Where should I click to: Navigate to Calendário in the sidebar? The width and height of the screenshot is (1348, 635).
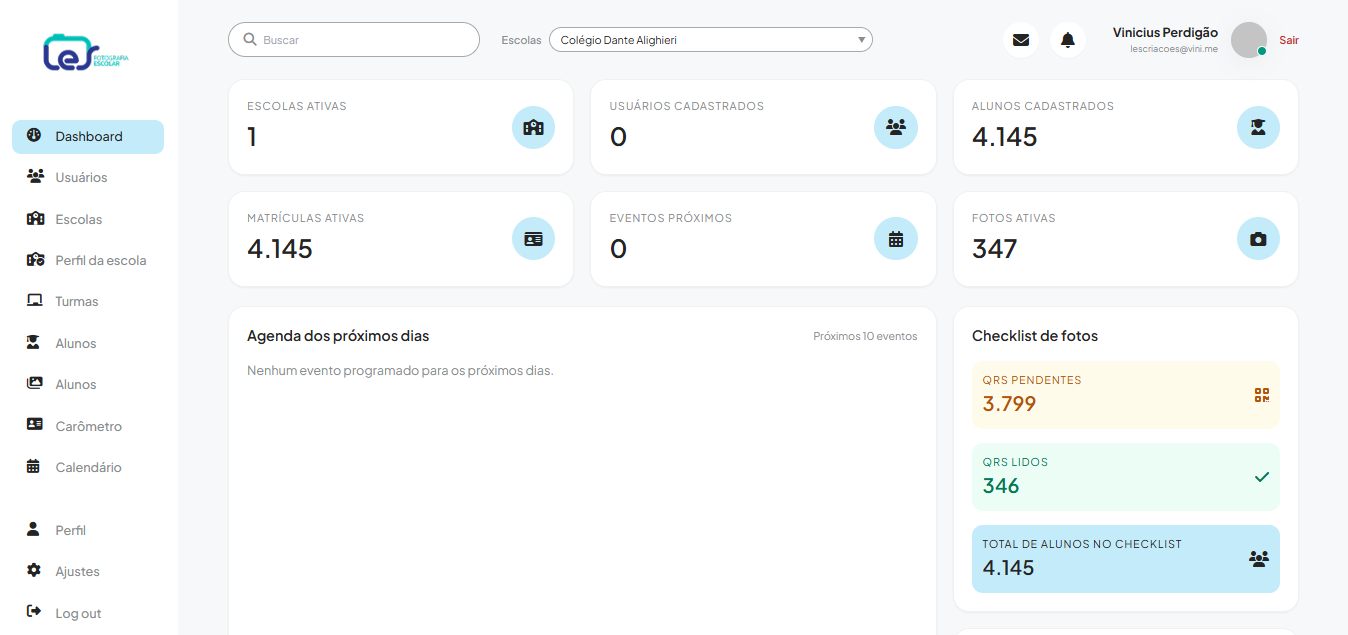pos(88,468)
